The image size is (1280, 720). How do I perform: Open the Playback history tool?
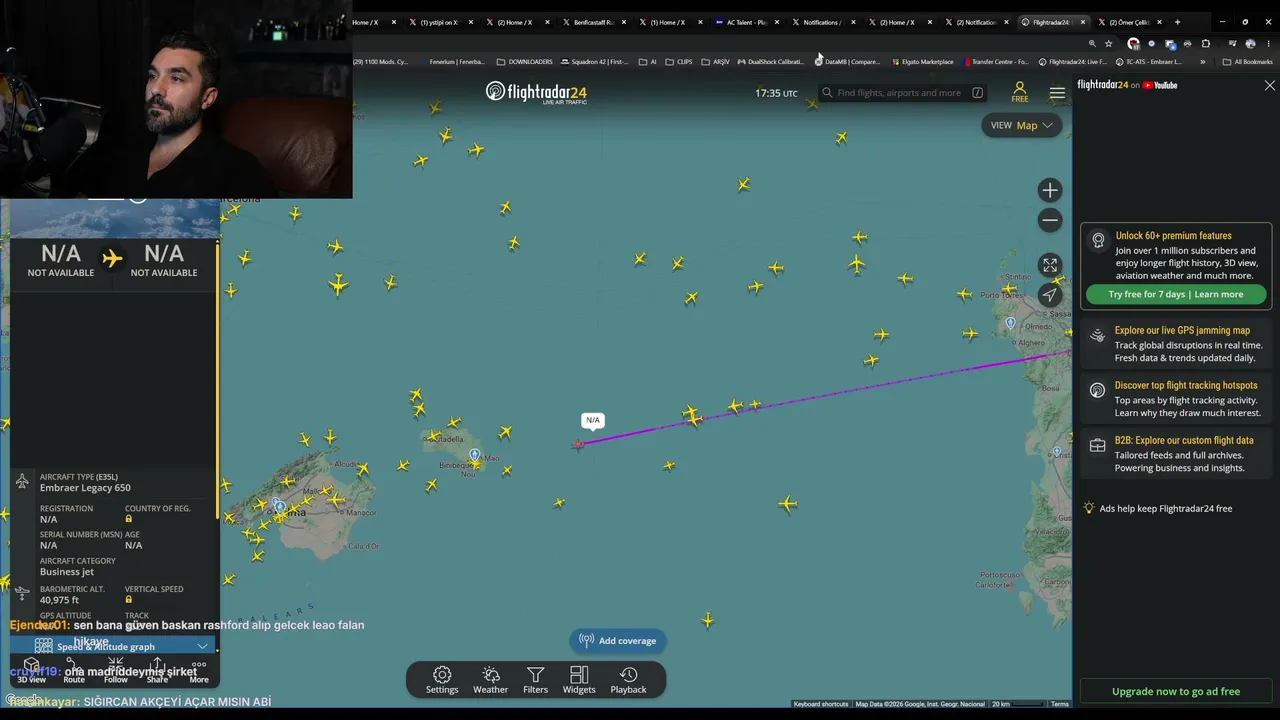628,680
